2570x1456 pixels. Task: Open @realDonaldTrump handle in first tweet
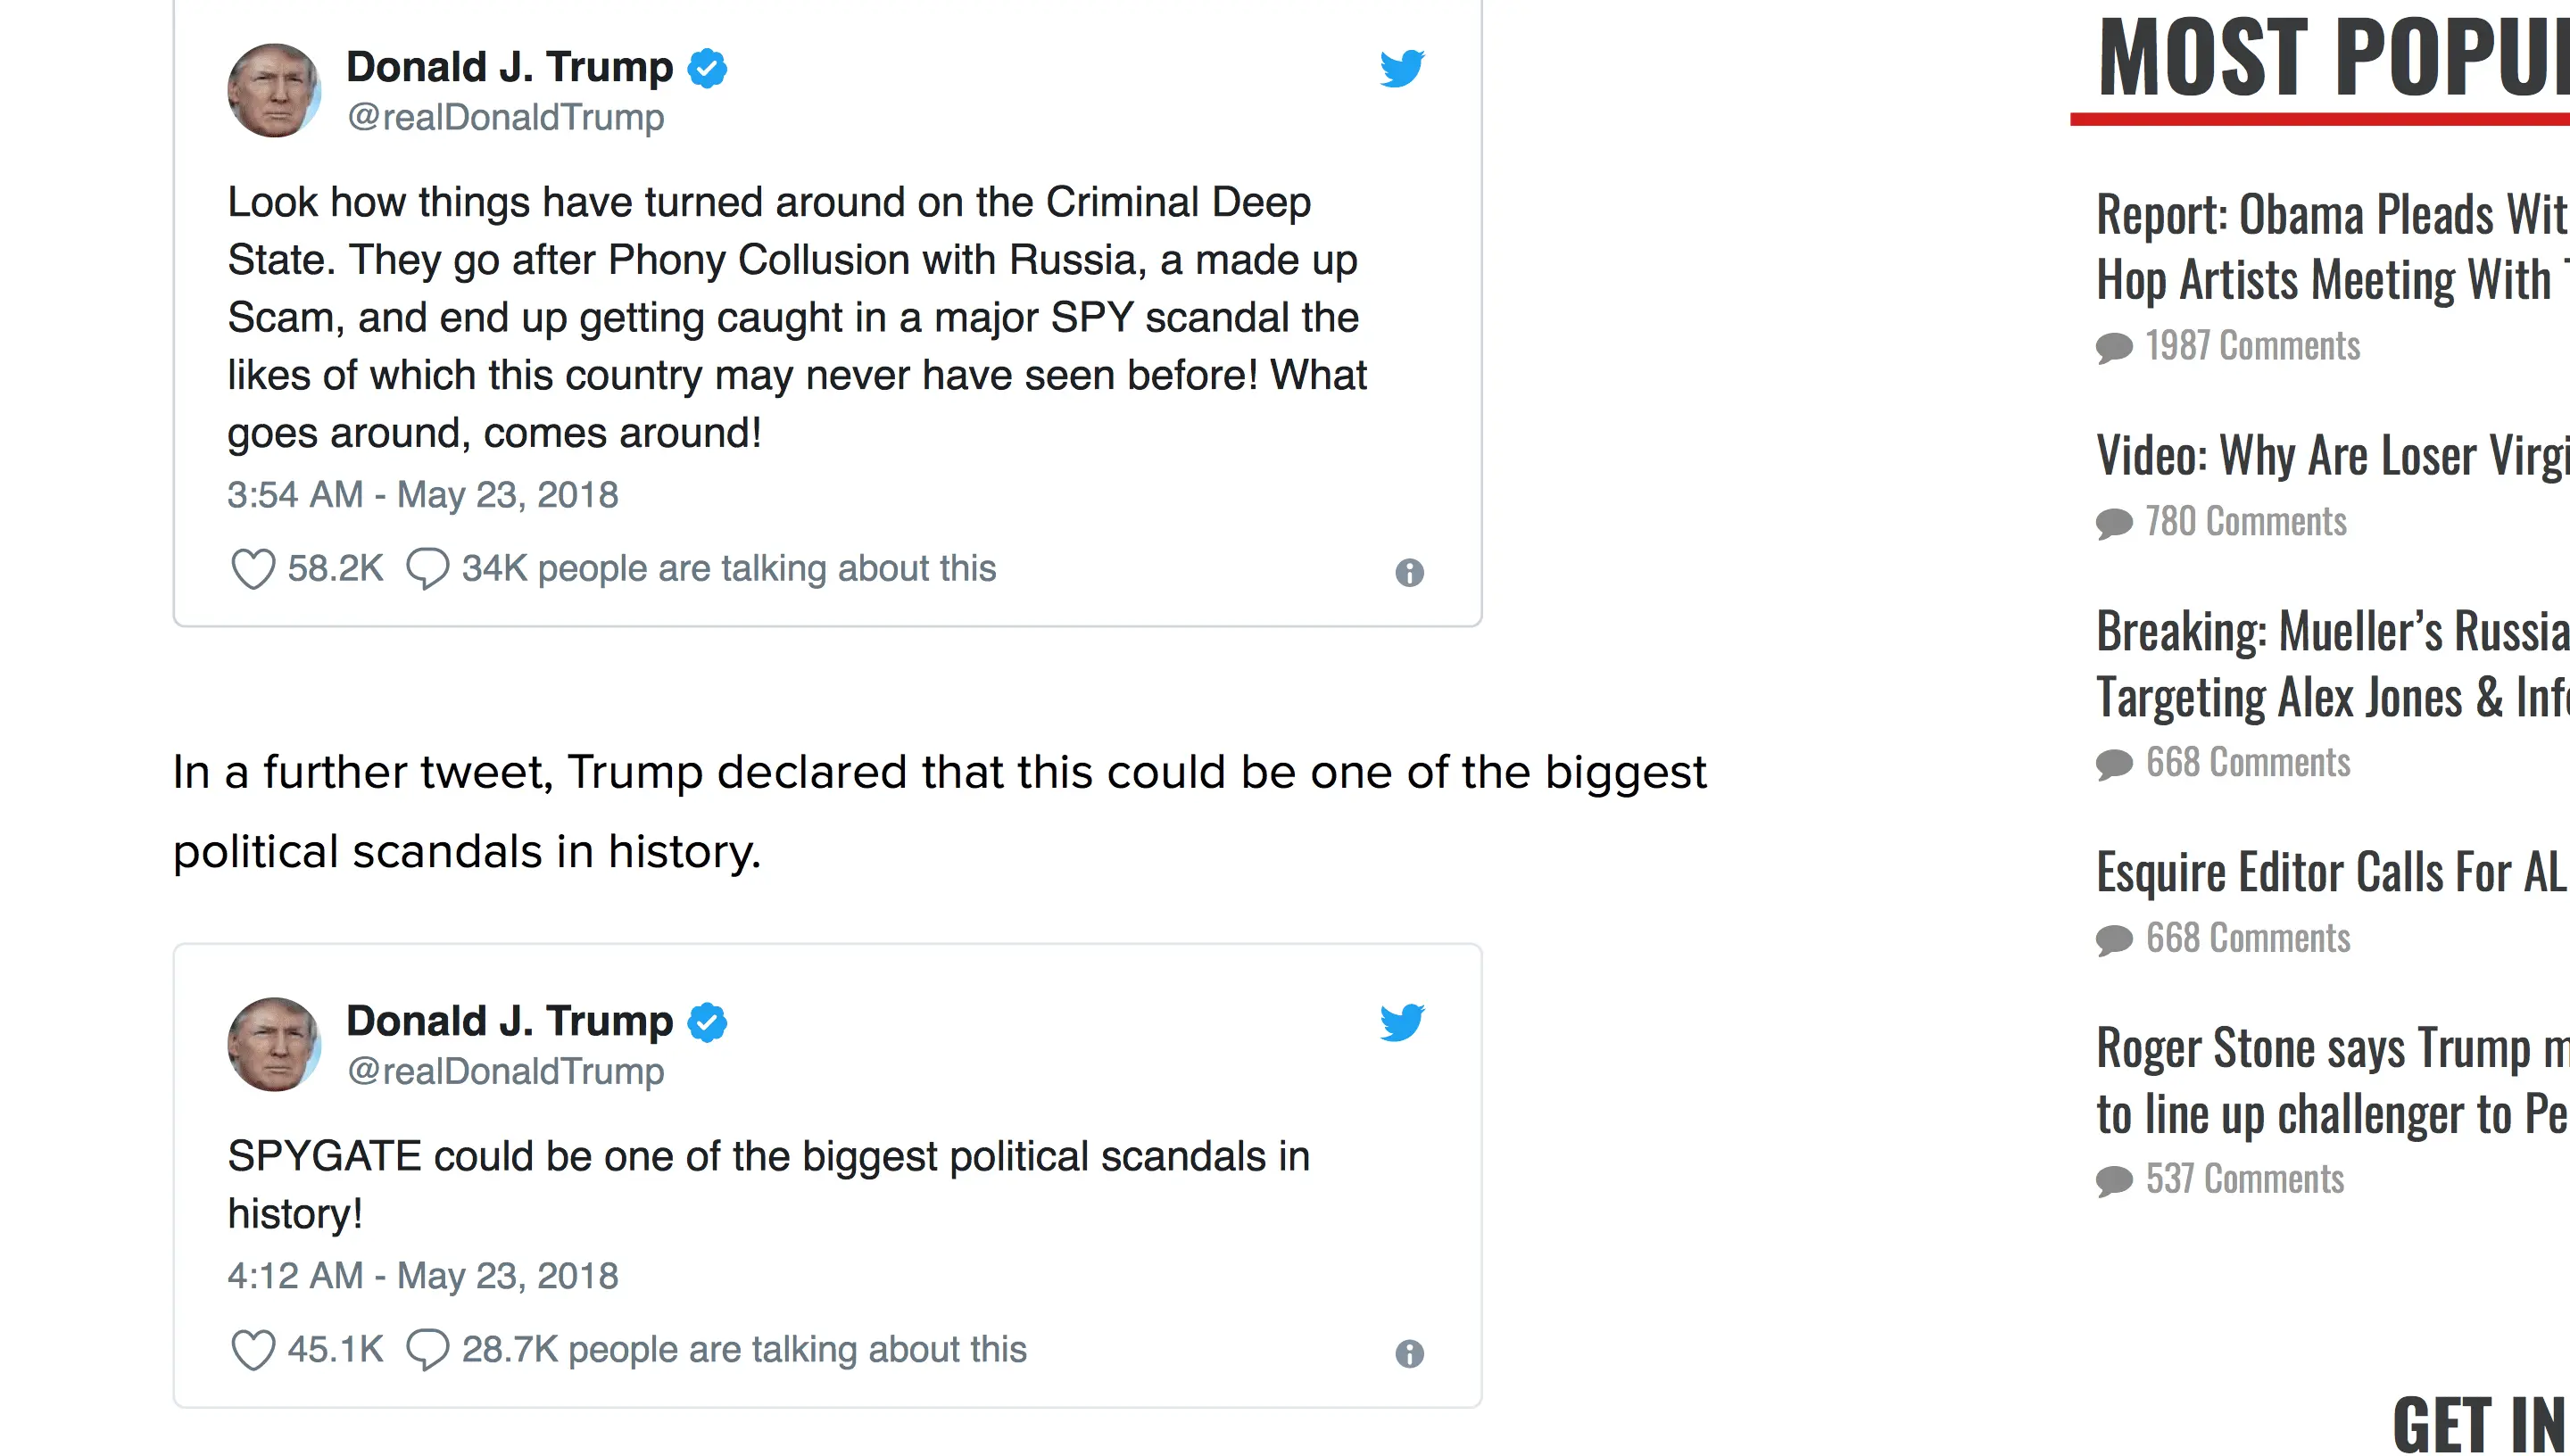(x=505, y=118)
